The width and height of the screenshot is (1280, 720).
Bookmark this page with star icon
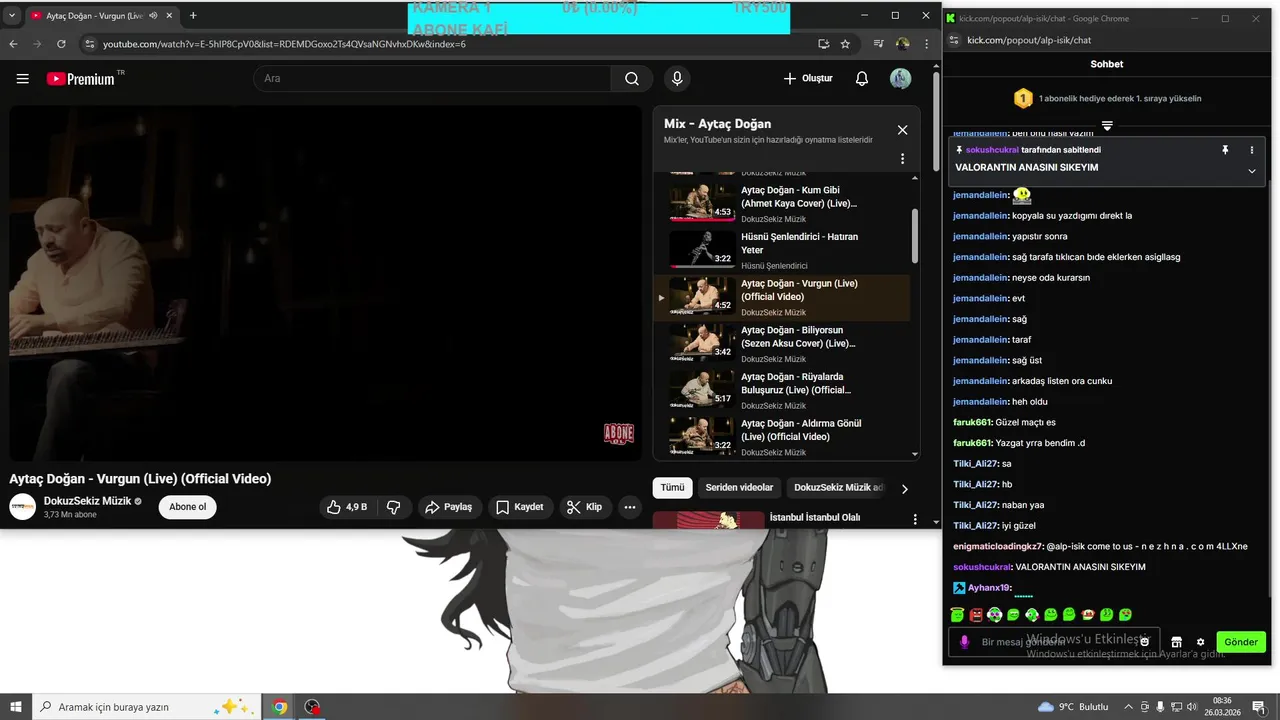[x=845, y=44]
